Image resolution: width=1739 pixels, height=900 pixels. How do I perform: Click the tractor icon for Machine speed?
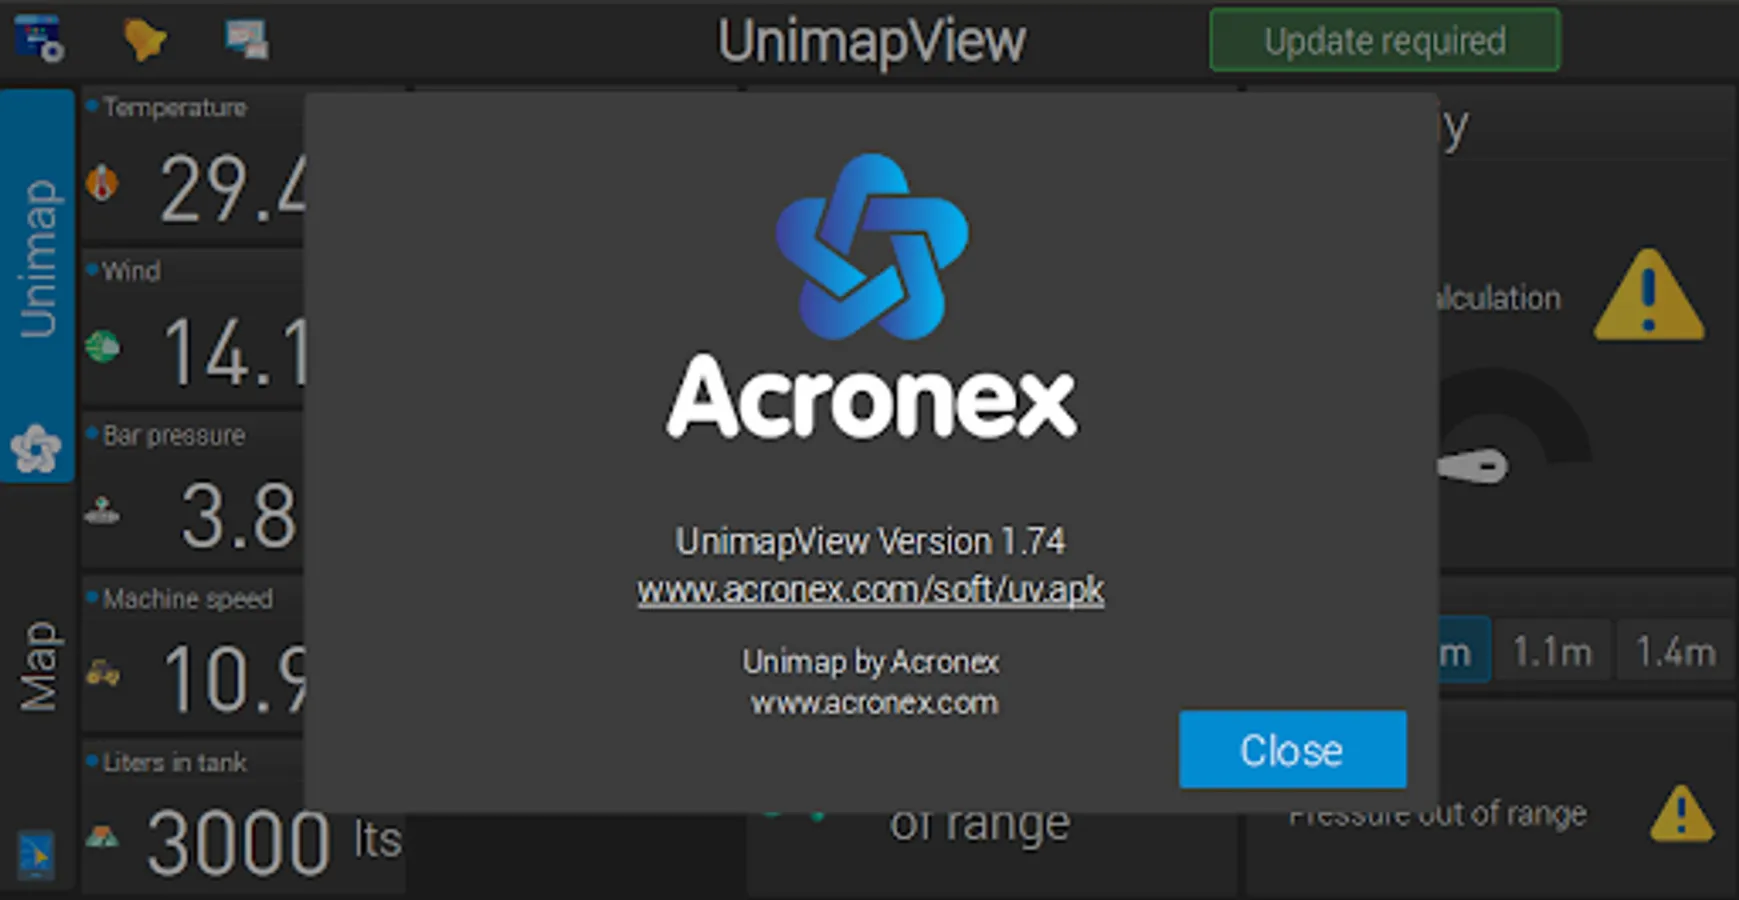[102, 674]
